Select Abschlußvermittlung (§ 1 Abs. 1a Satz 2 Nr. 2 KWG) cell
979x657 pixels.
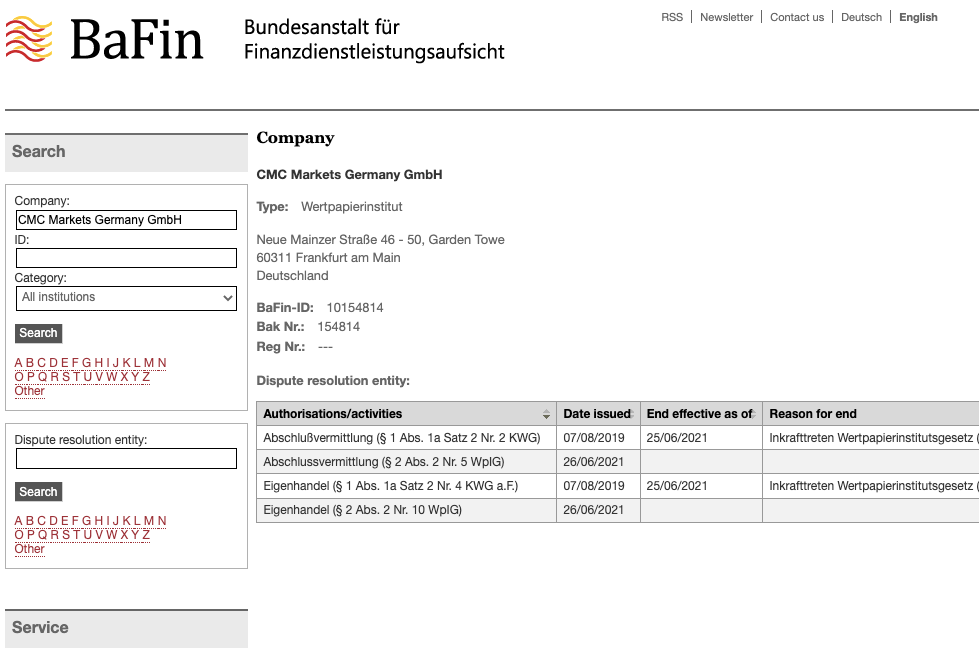click(x=406, y=438)
